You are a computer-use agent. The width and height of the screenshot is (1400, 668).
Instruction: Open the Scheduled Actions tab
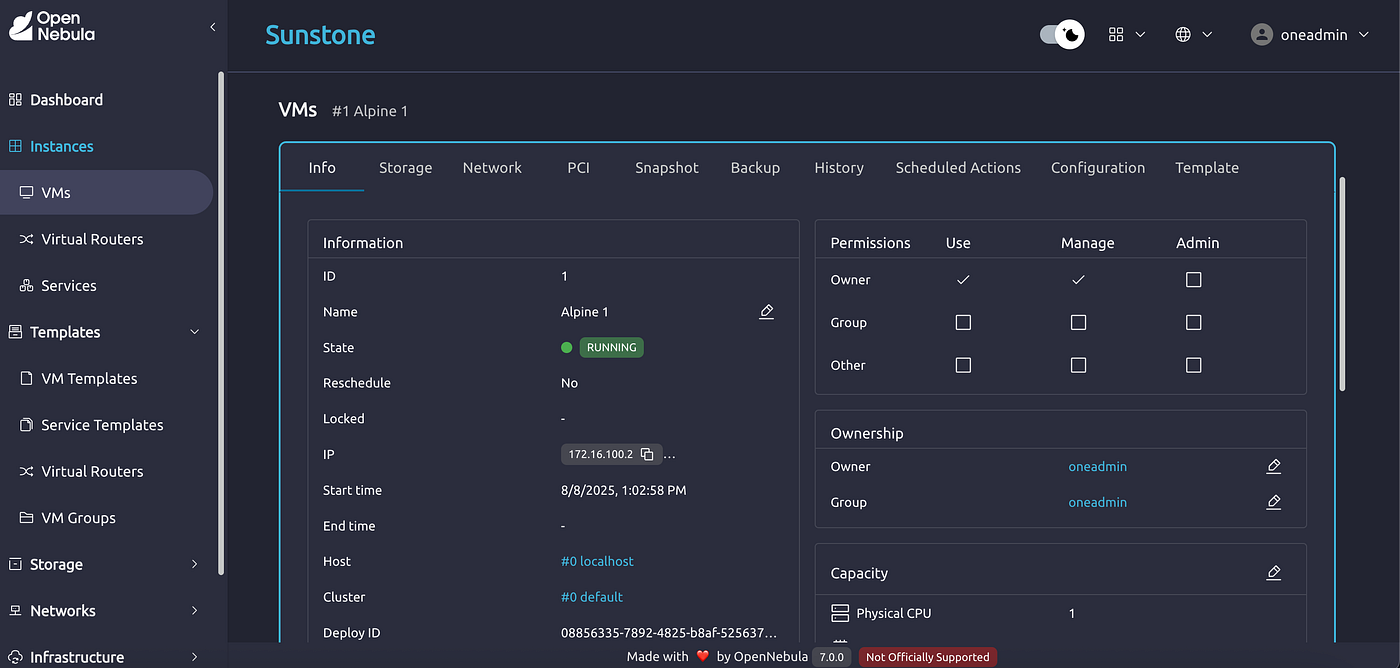[958, 168]
